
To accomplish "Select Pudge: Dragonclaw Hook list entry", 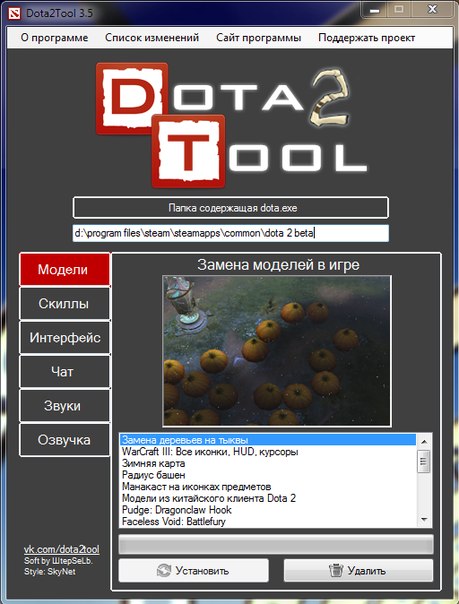I will (x=177, y=510).
